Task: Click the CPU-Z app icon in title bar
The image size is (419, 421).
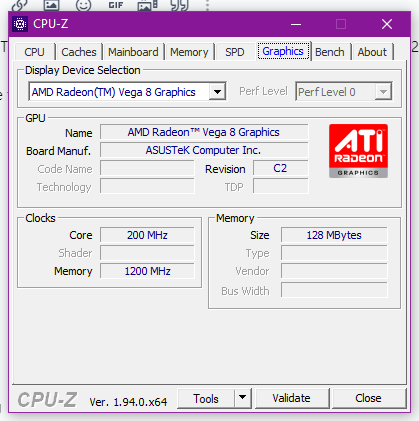Action: click(x=20, y=24)
